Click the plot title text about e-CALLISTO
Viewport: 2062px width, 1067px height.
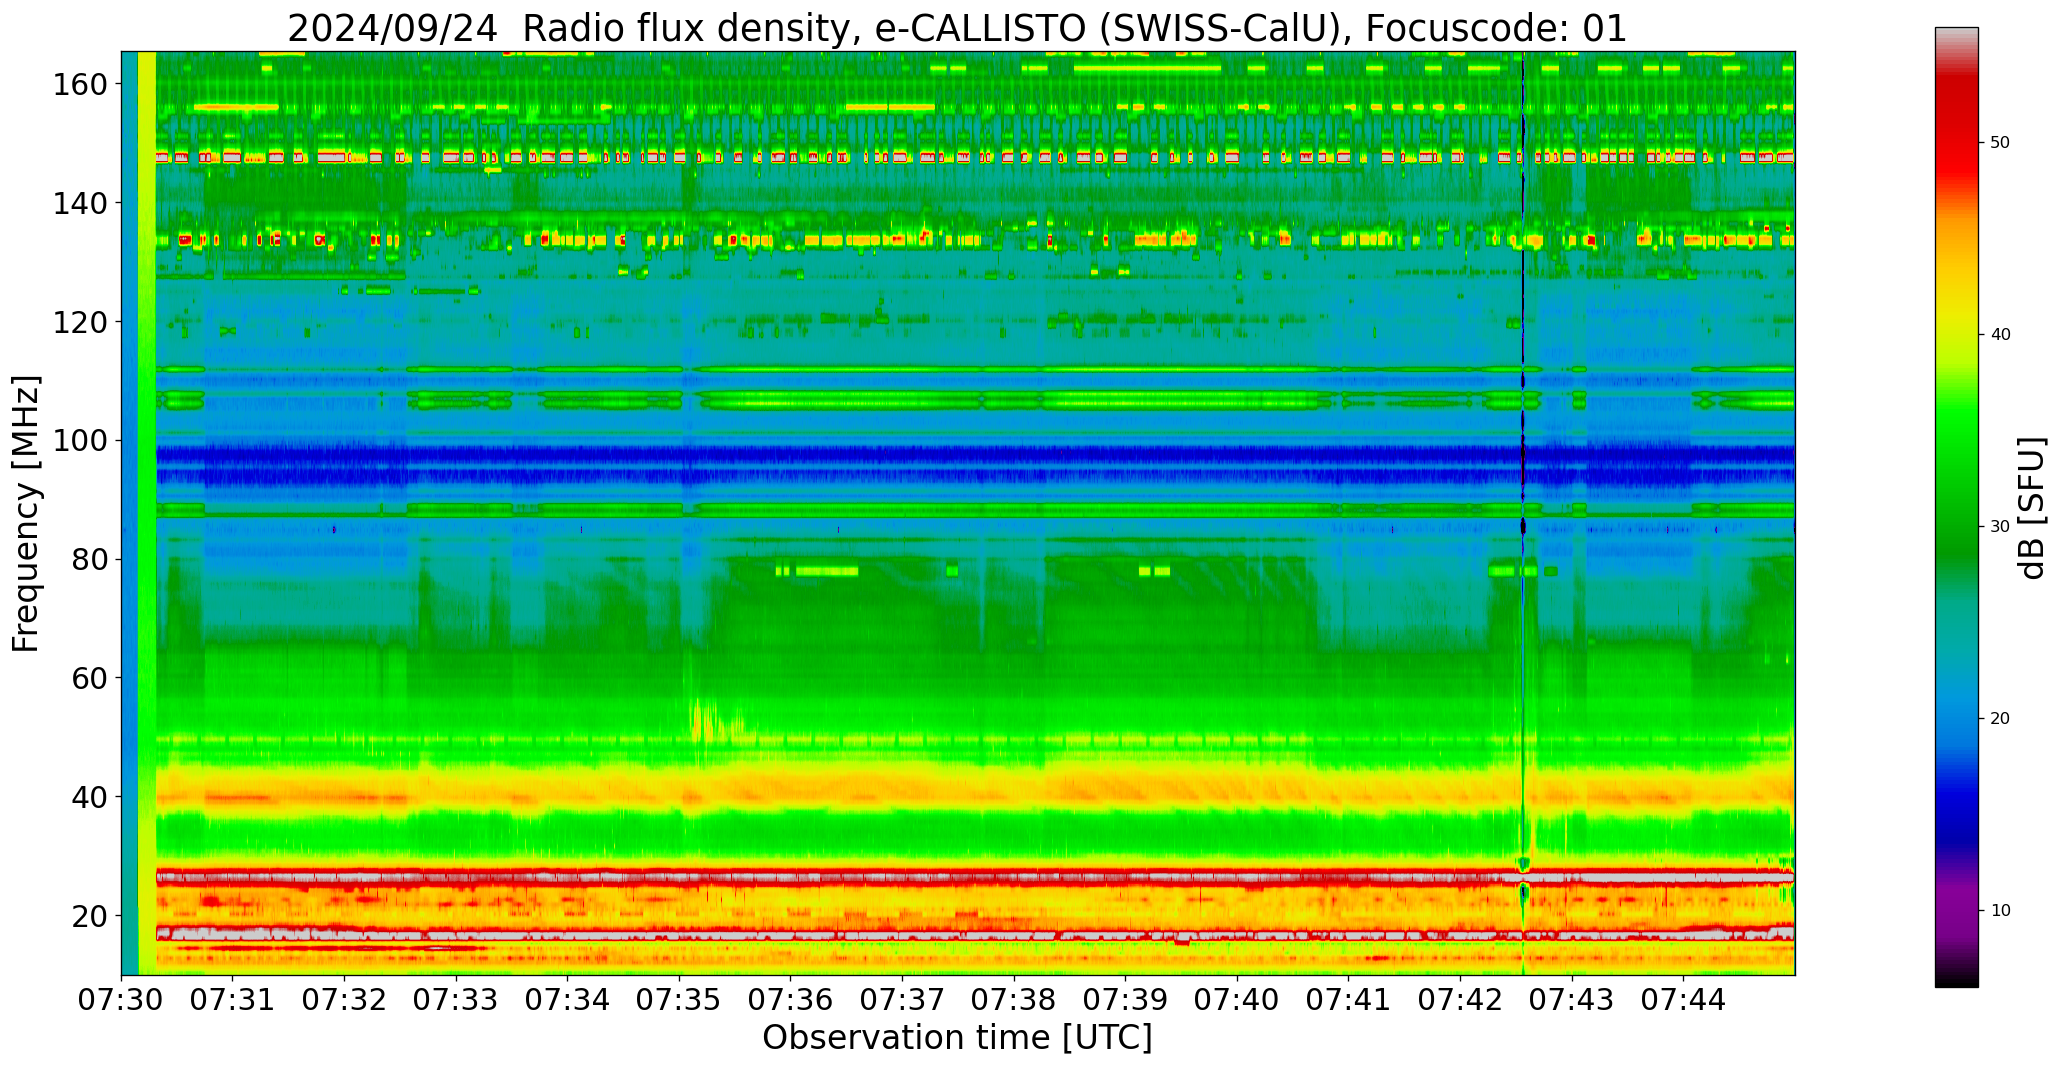957,28
